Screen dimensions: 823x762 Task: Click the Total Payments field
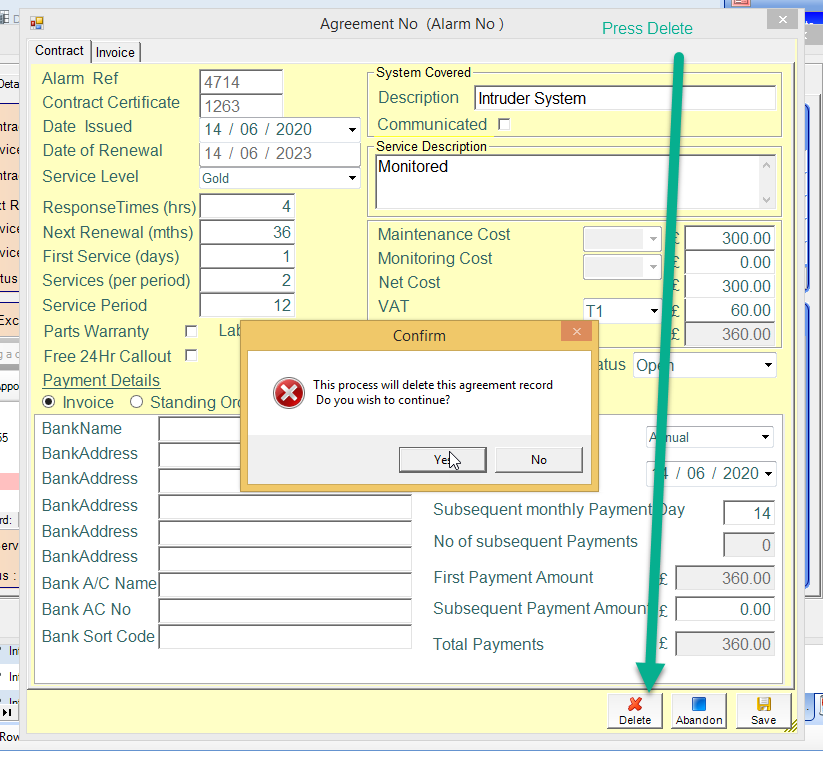[x=725, y=644]
